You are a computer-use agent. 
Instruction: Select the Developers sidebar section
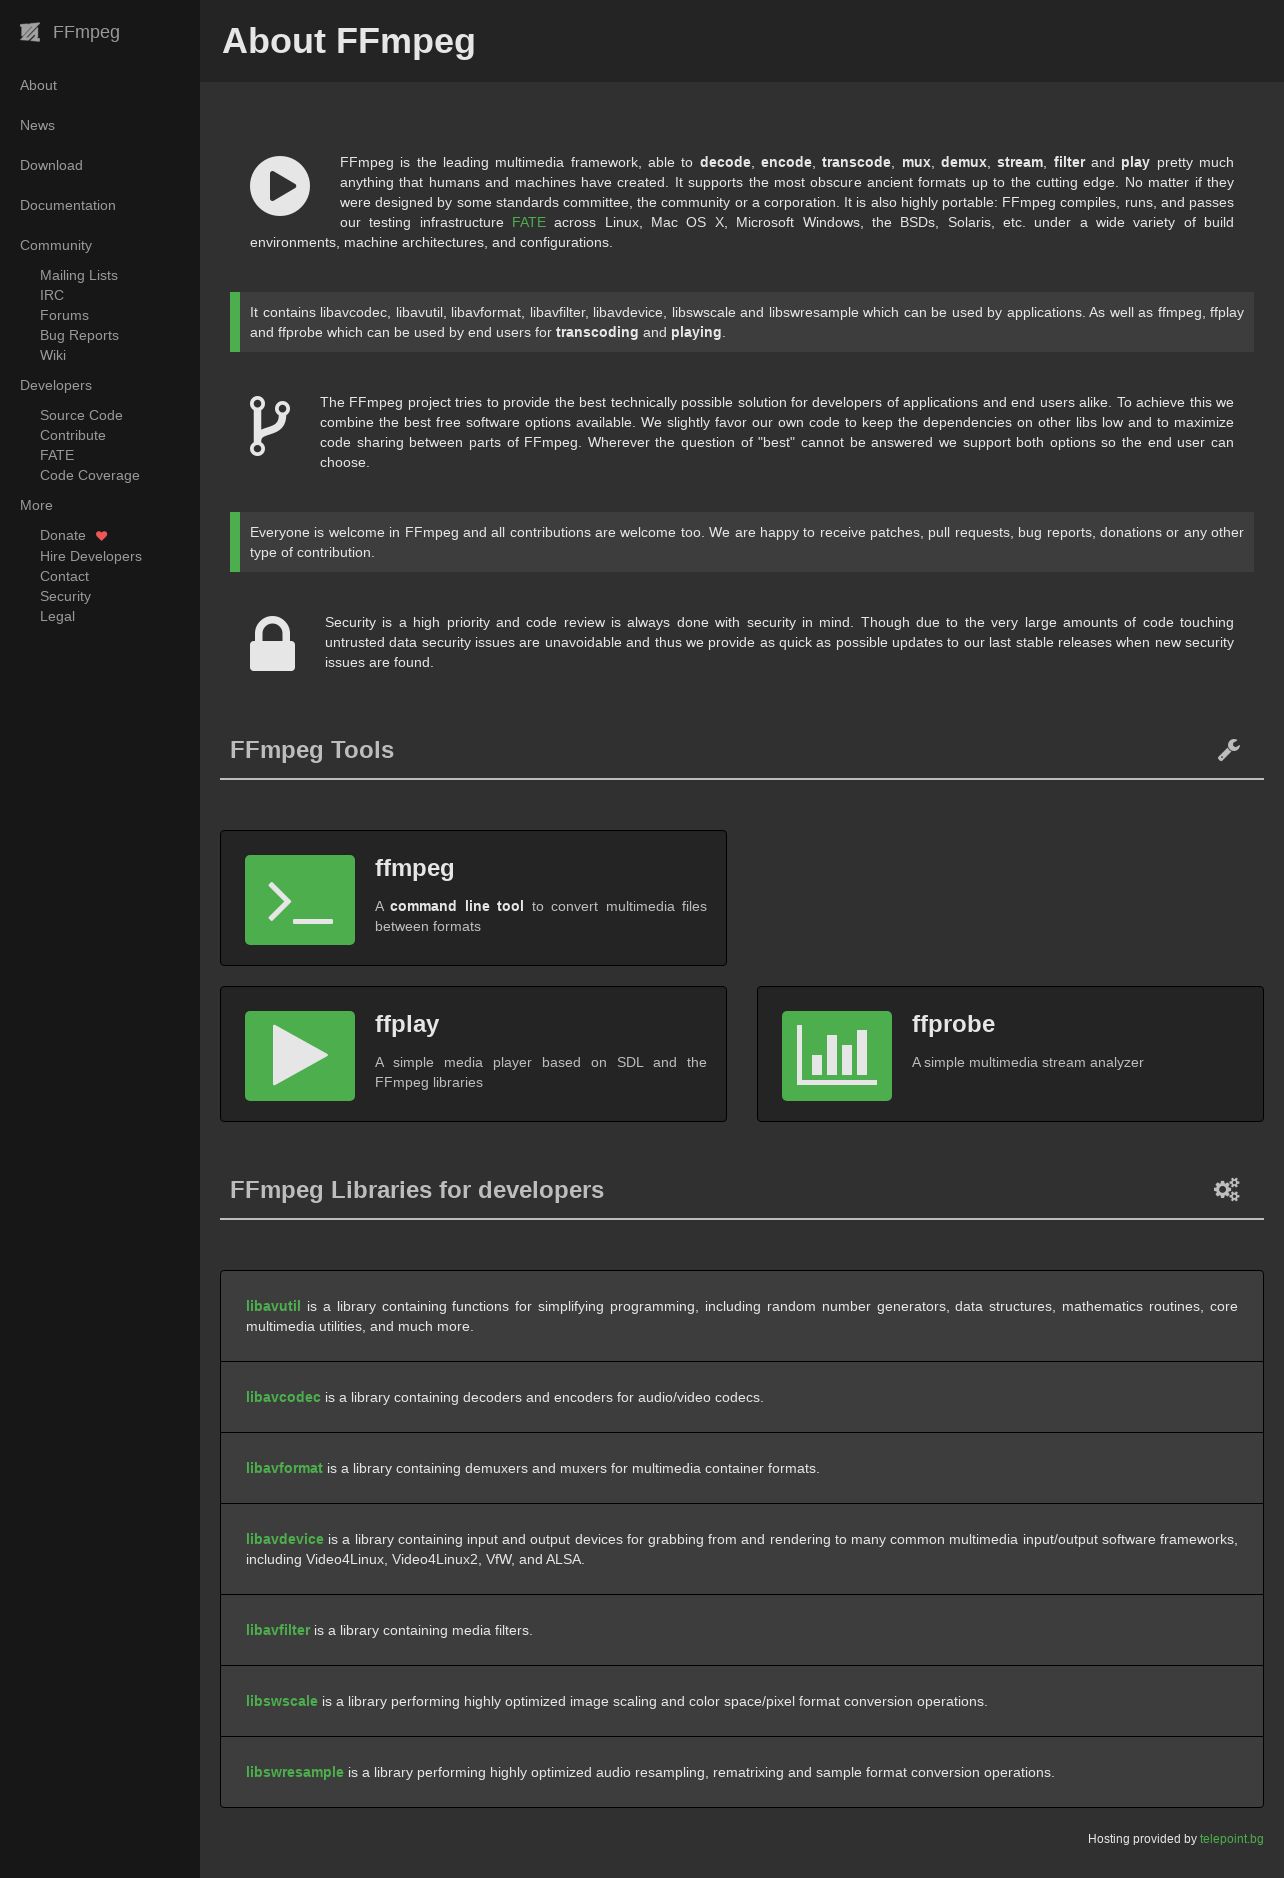(56, 385)
